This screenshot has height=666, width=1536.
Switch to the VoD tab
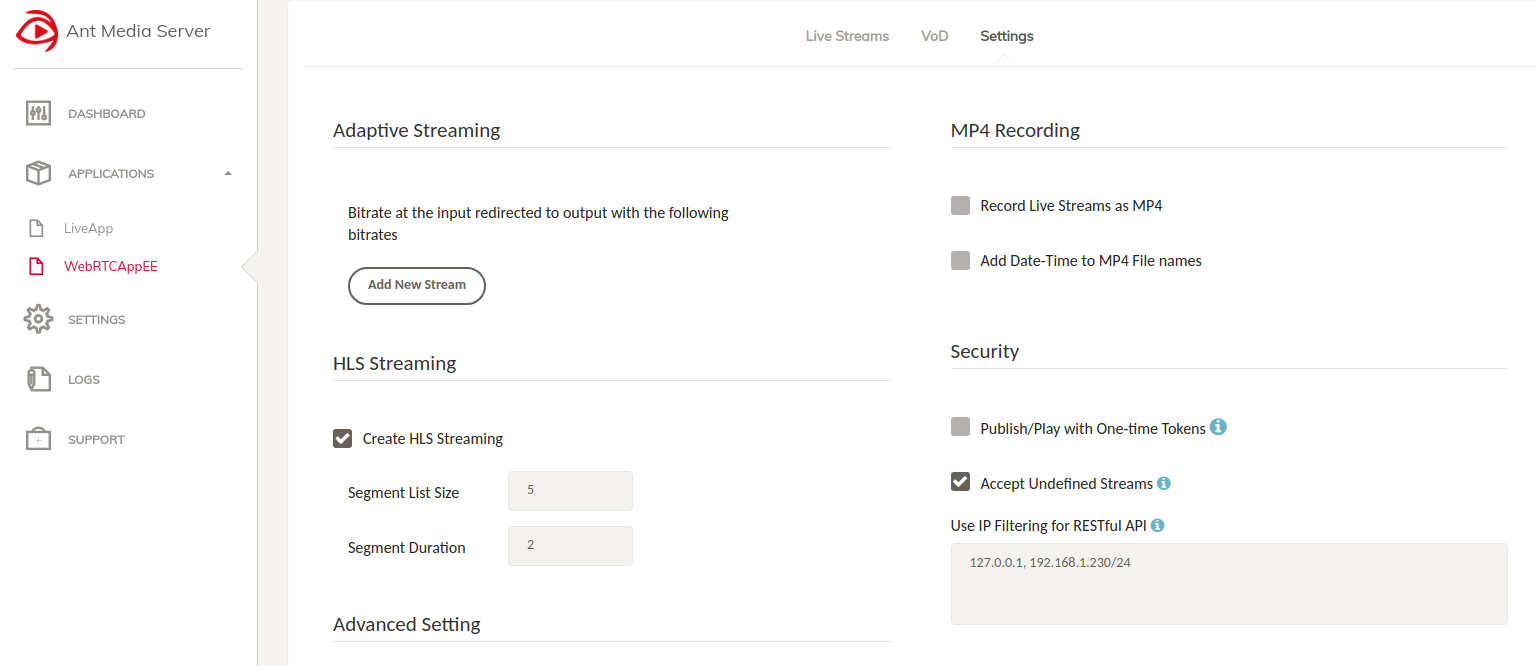(x=934, y=36)
